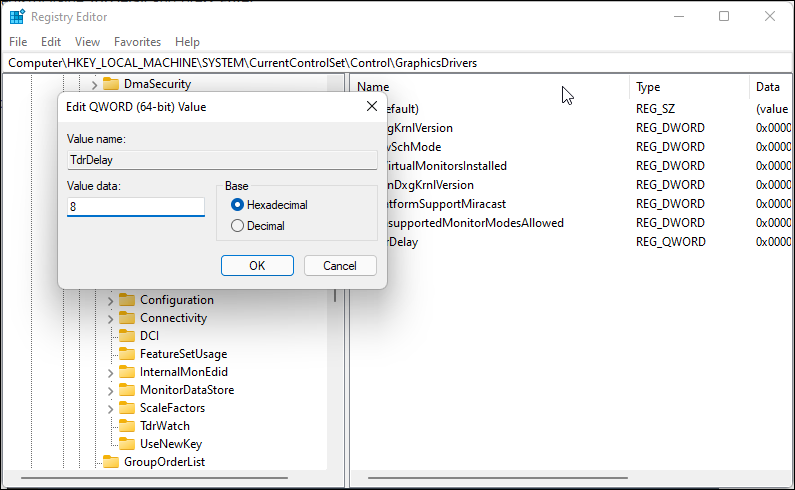This screenshot has width=795, height=490.
Task: Click the InternalMonEdid folder icon
Action: pos(127,372)
